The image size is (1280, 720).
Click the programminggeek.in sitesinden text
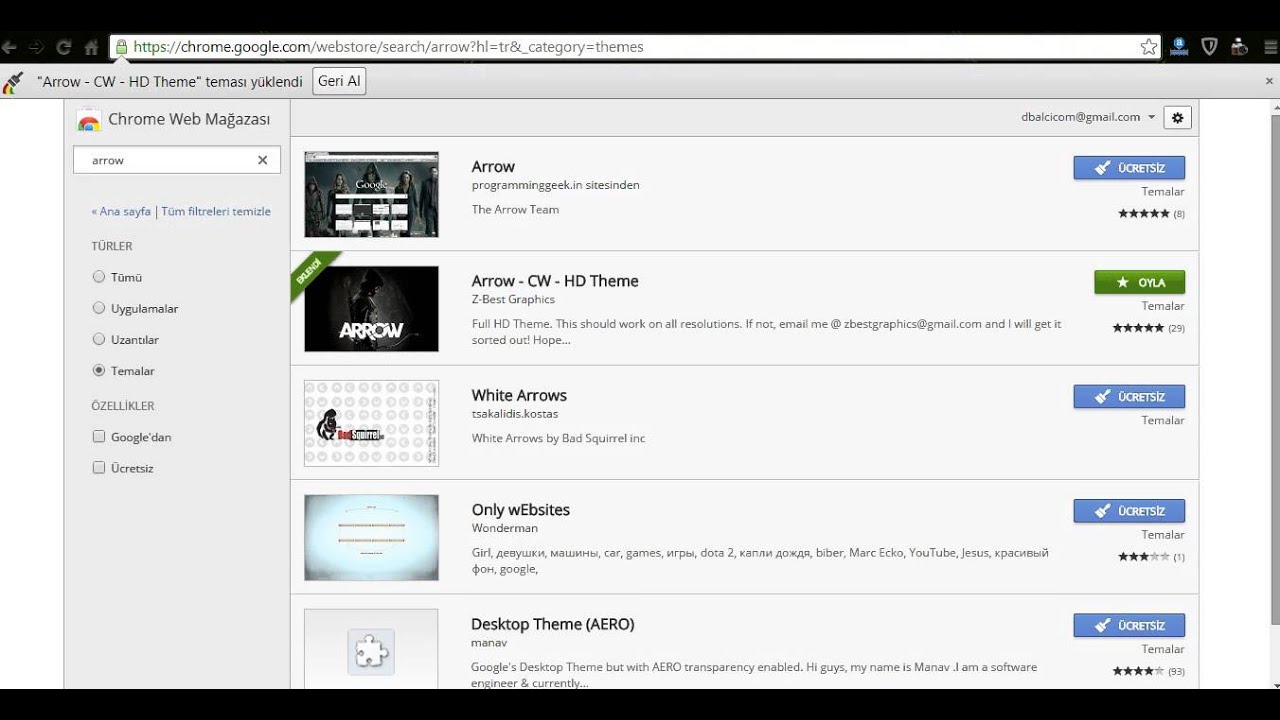pos(555,185)
